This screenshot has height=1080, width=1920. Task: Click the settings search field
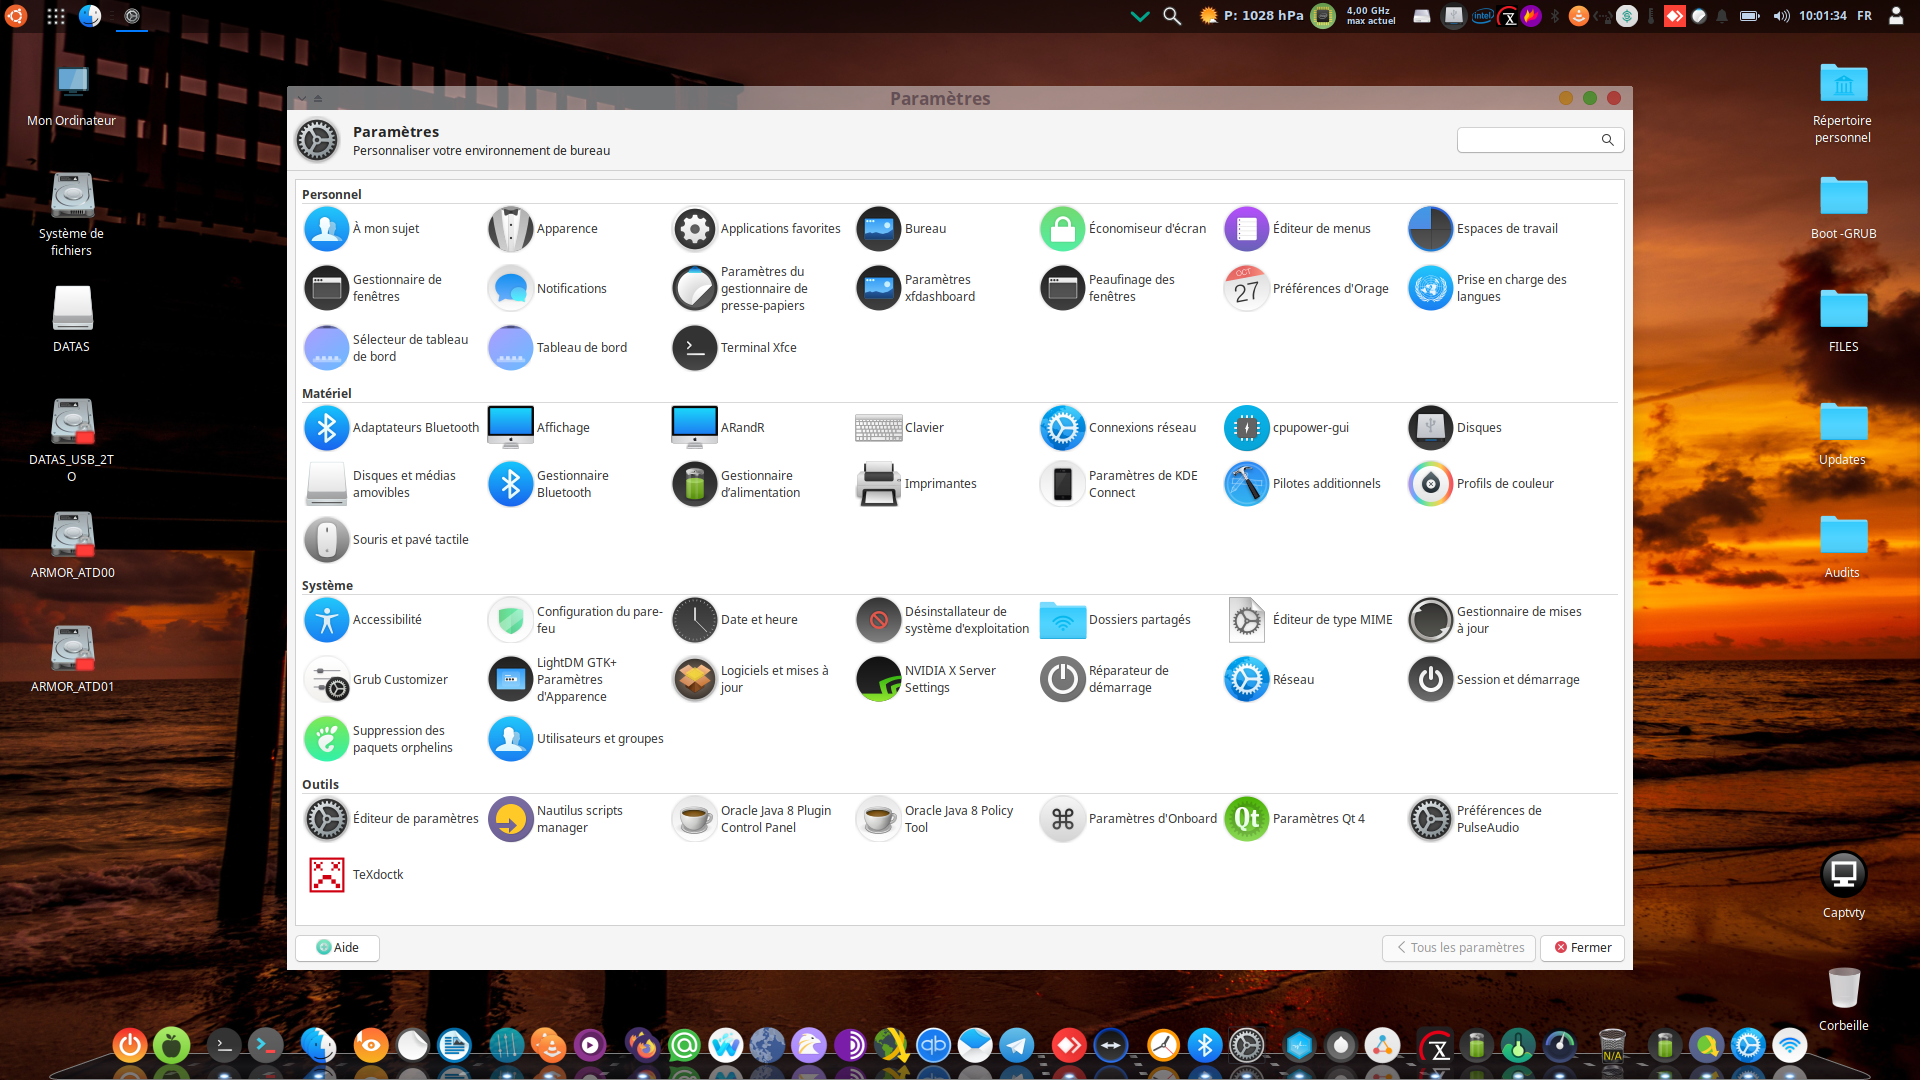pos(1530,140)
